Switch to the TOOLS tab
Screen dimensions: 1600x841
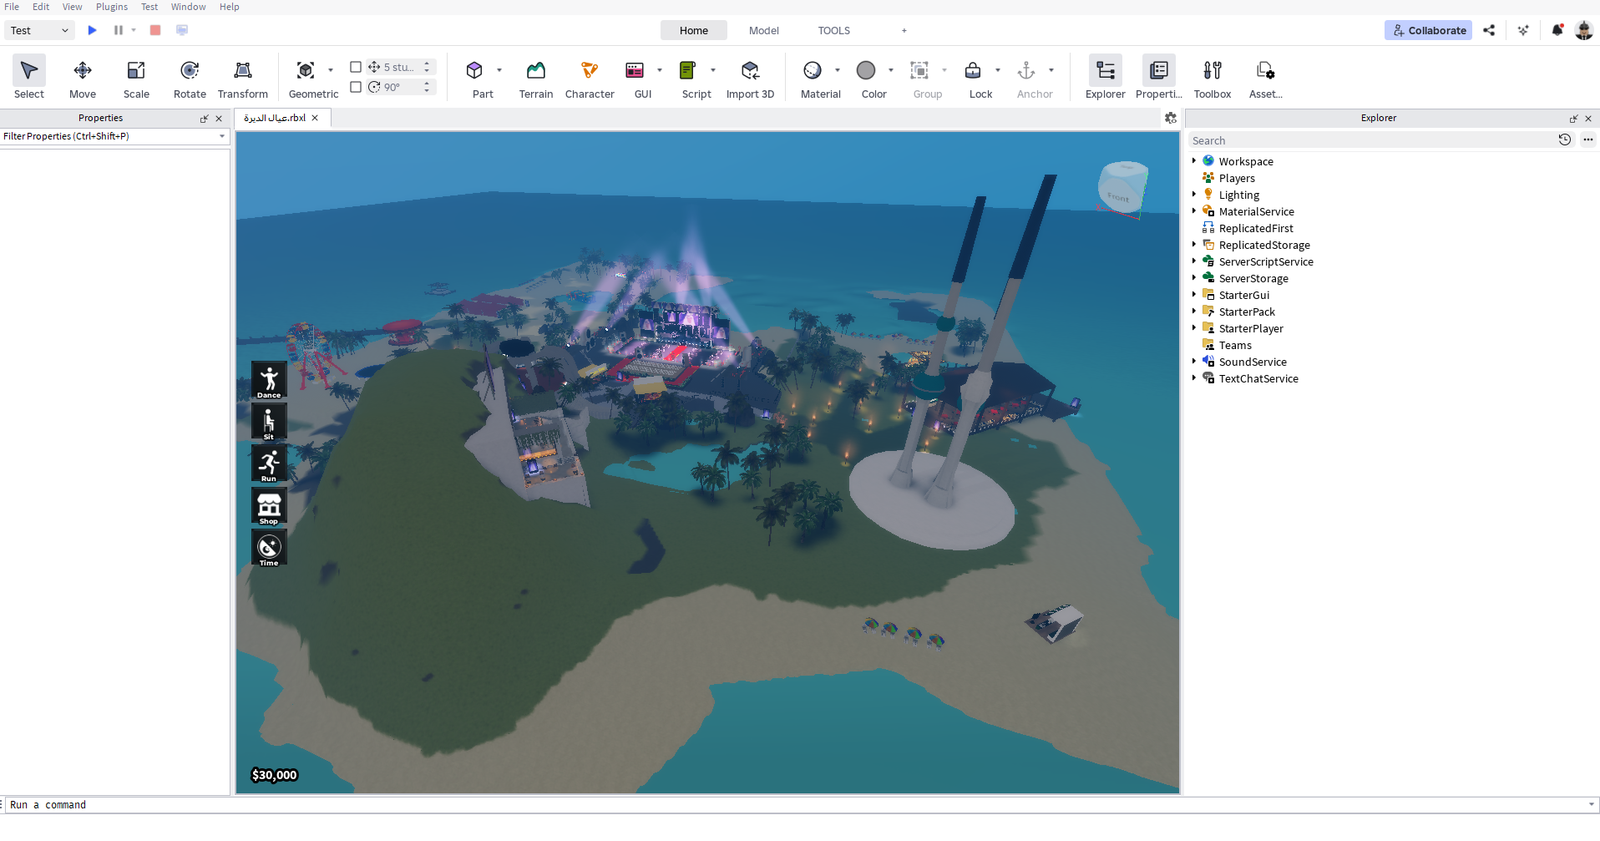pyautogui.click(x=834, y=30)
